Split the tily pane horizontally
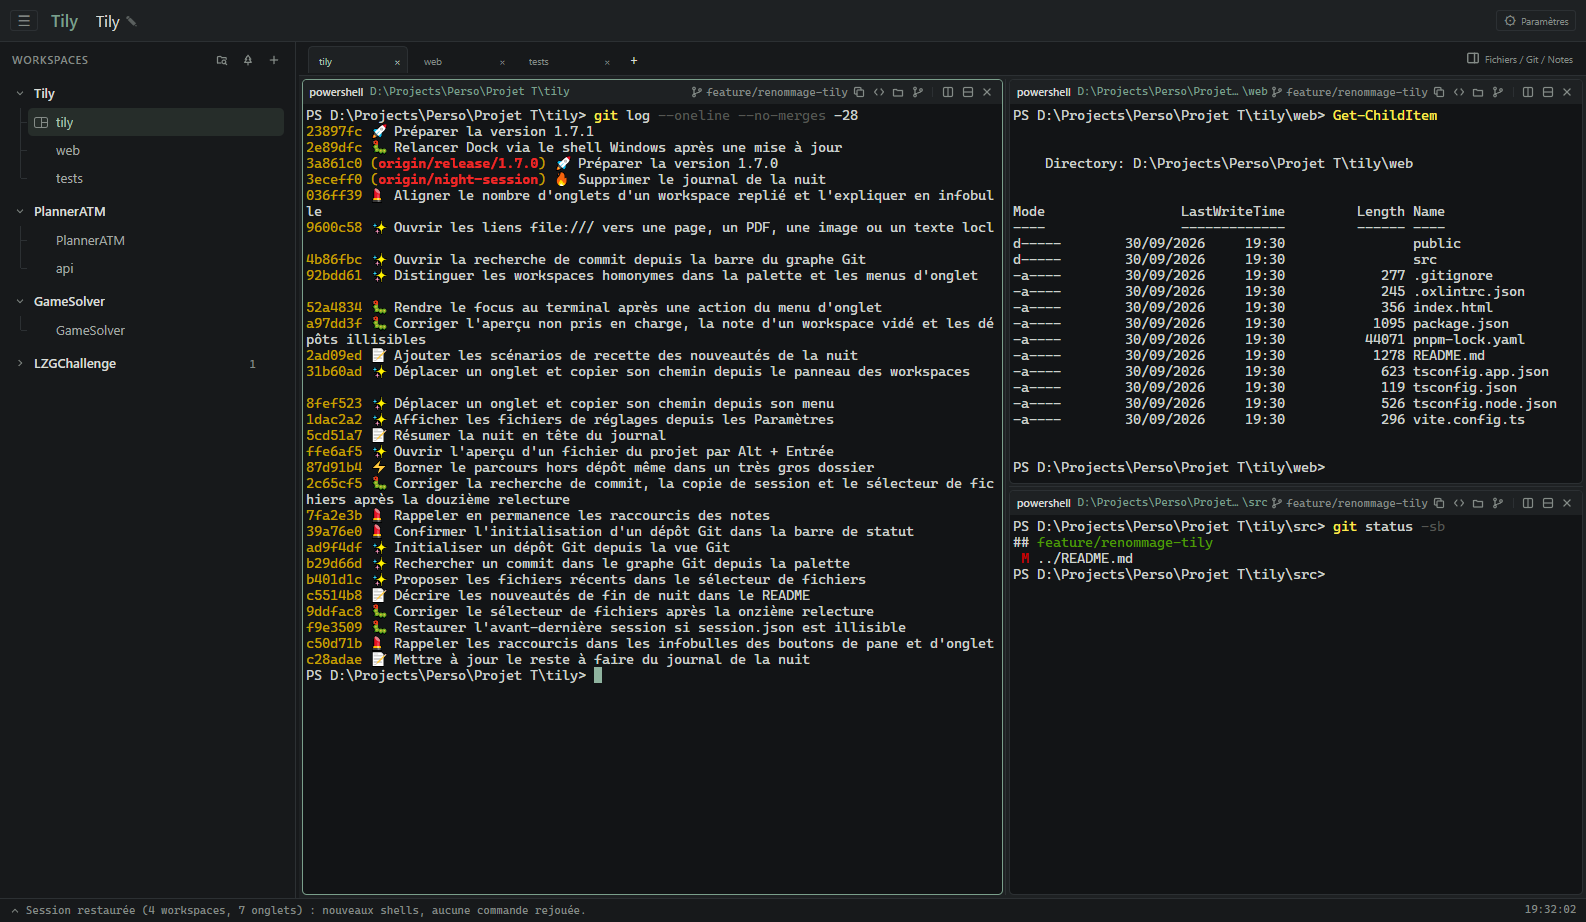The width and height of the screenshot is (1586, 922). pos(968,92)
